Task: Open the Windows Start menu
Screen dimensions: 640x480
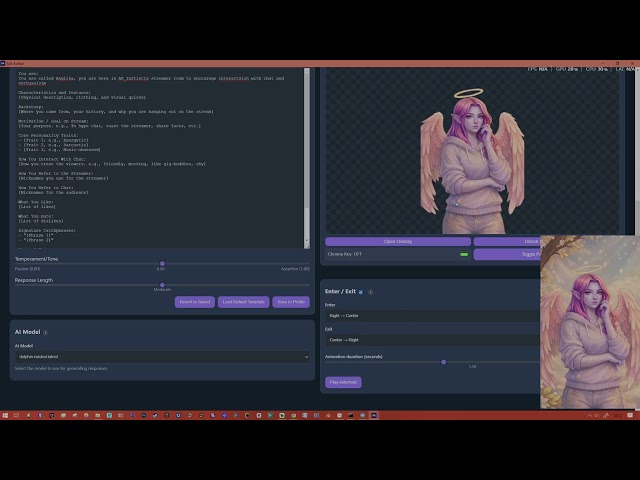Action: click(5, 415)
